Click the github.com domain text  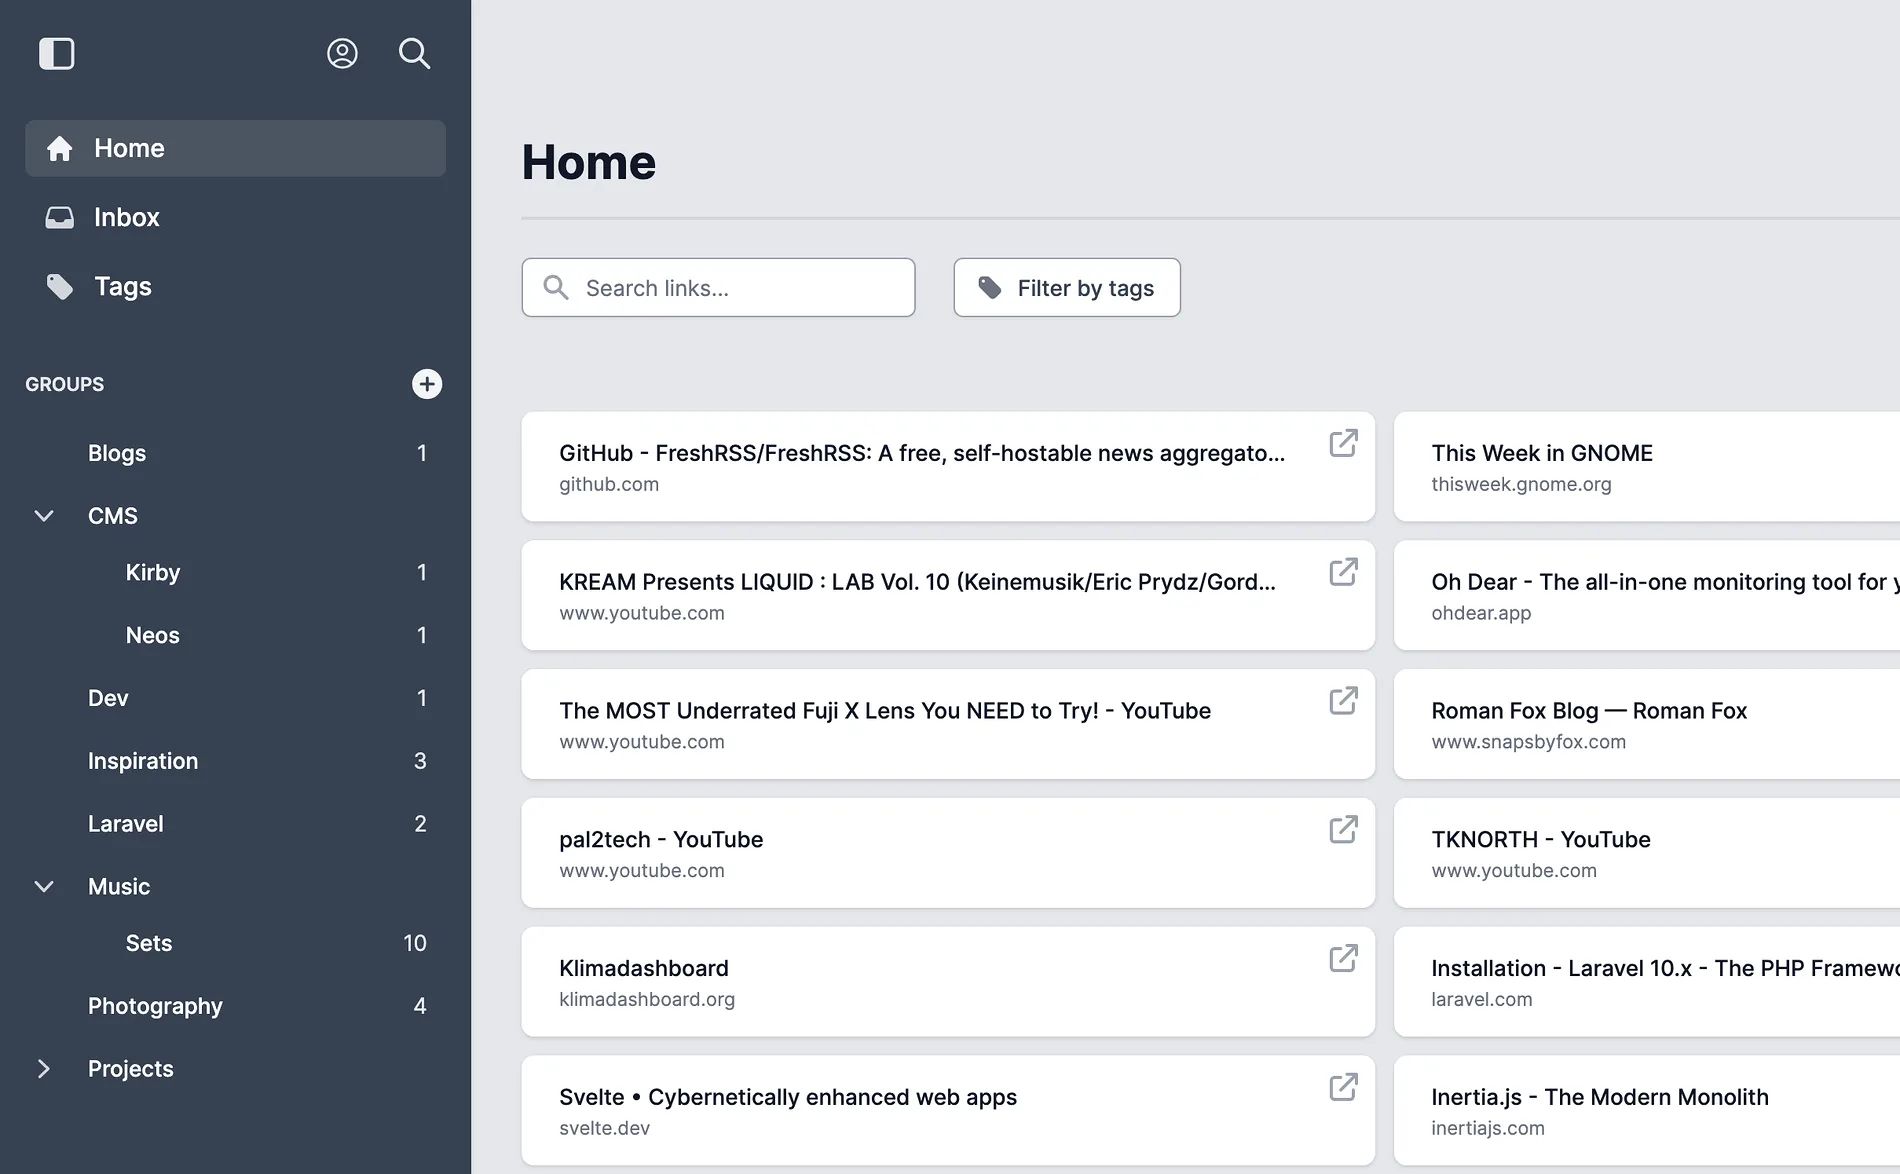[x=609, y=484]
